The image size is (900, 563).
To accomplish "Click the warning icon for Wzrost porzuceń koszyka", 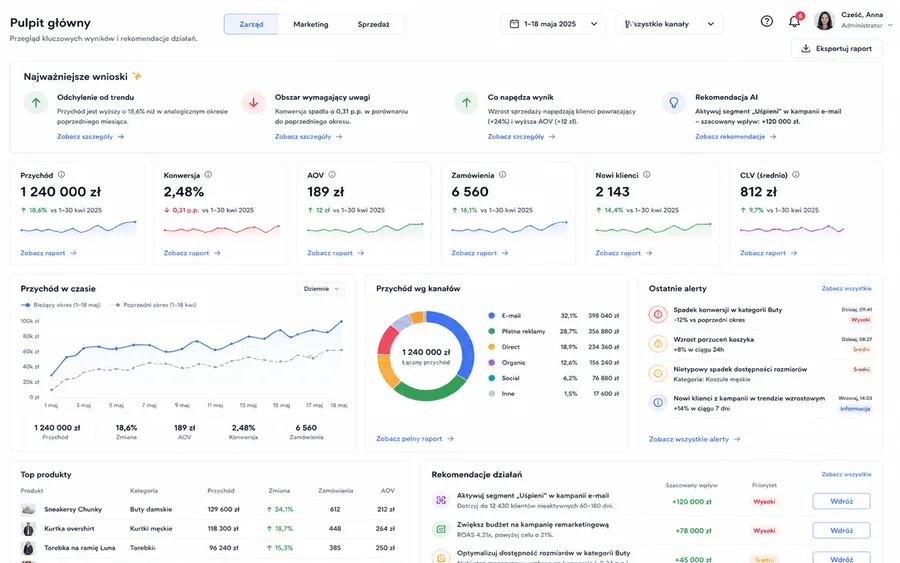I will pyautogui.click(x=658, y=344).
